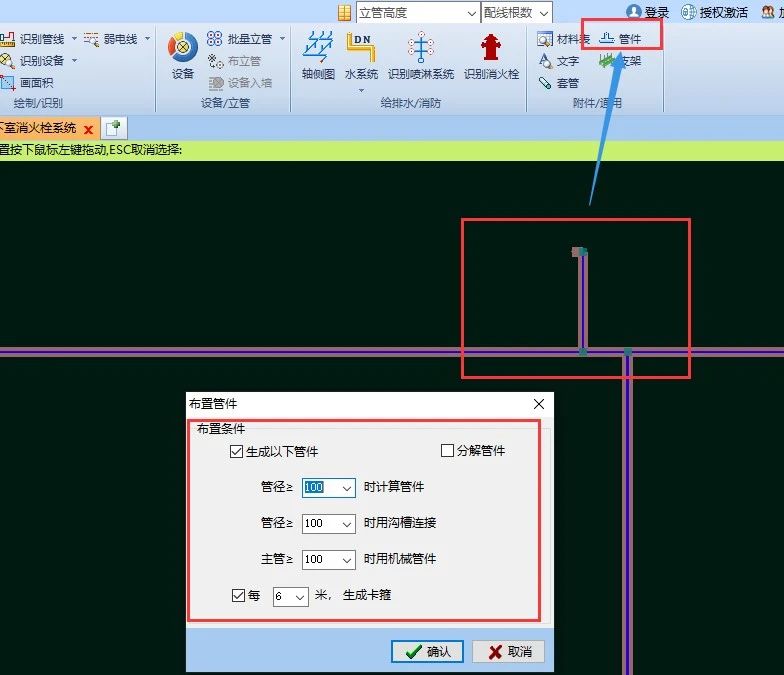The width and height of the screenshot is (784, 675).
Task: Click the 确认 confirm button
Action: pyautogui.click(x=427, y=651)
